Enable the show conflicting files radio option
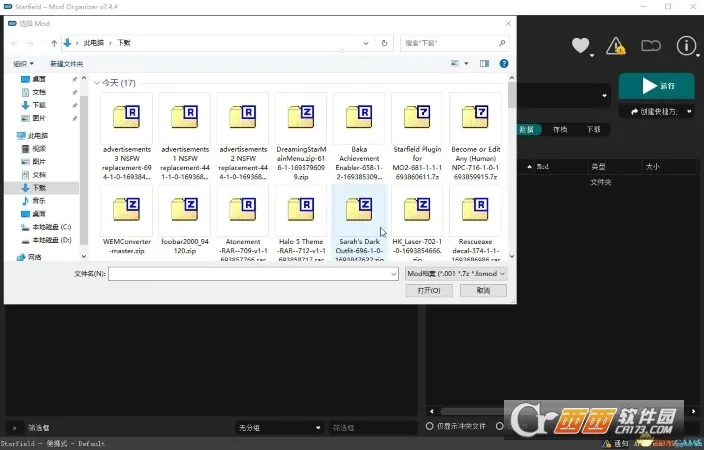Image resolution: width=704 pixels, height=450 pixels. tap(431, 426)
